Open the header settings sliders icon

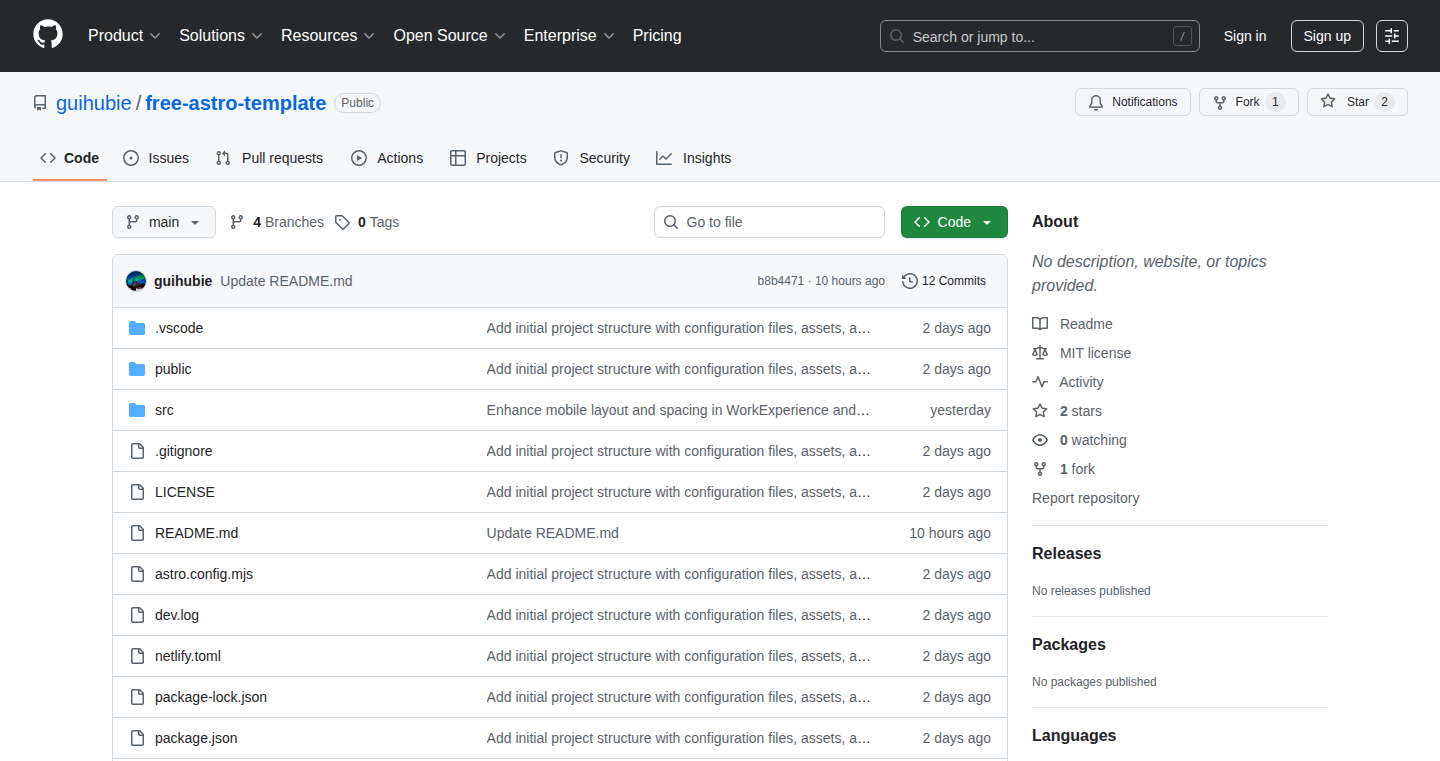click(1392, 36)
